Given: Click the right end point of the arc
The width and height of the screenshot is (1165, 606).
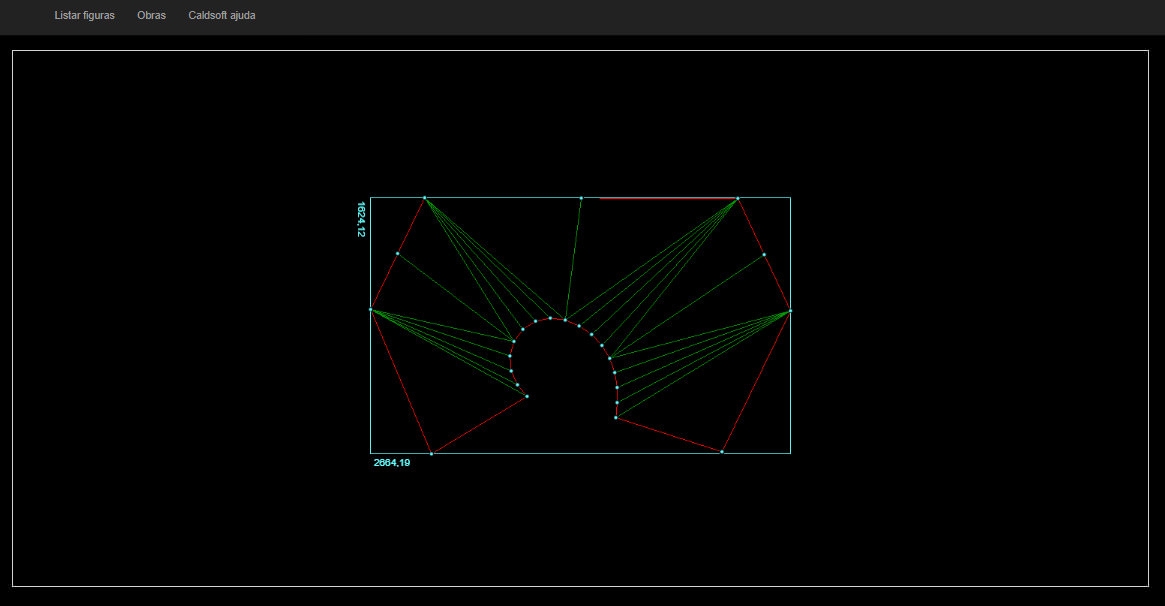Looking at the screenshot, I should click(616, 418).
